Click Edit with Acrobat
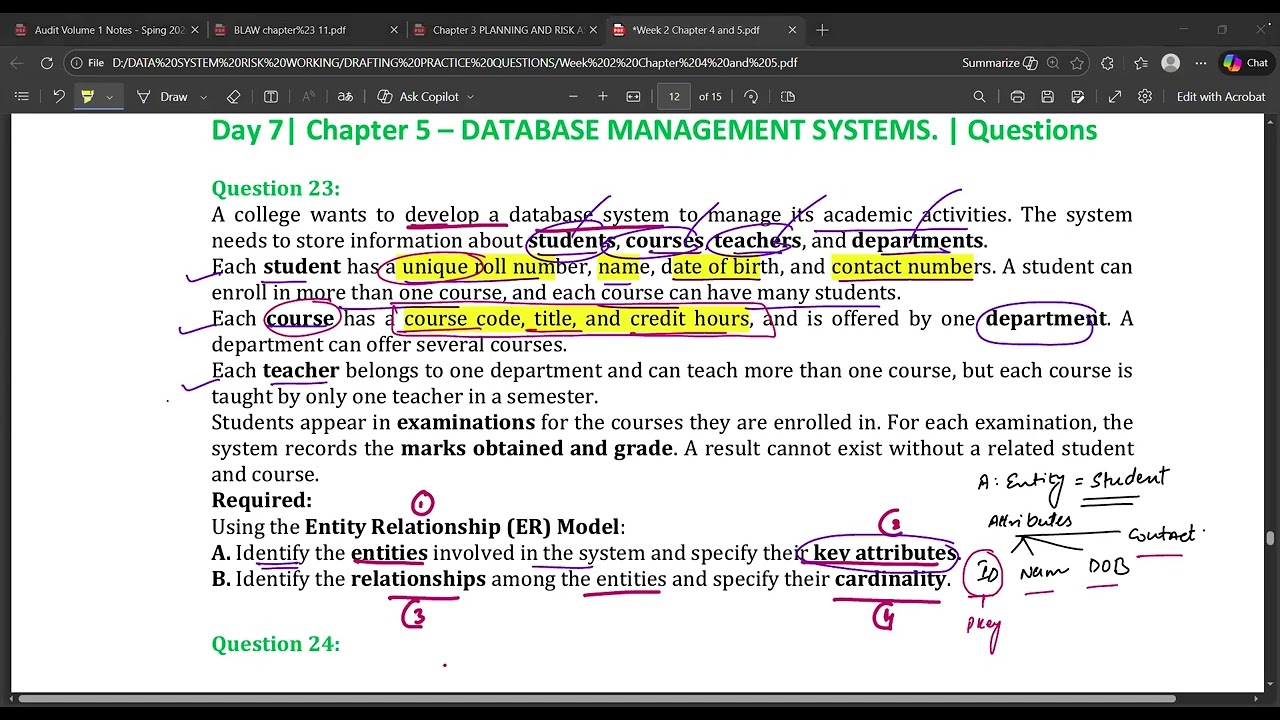This screenshot has height=720, width=1280. click(1221, 97)
